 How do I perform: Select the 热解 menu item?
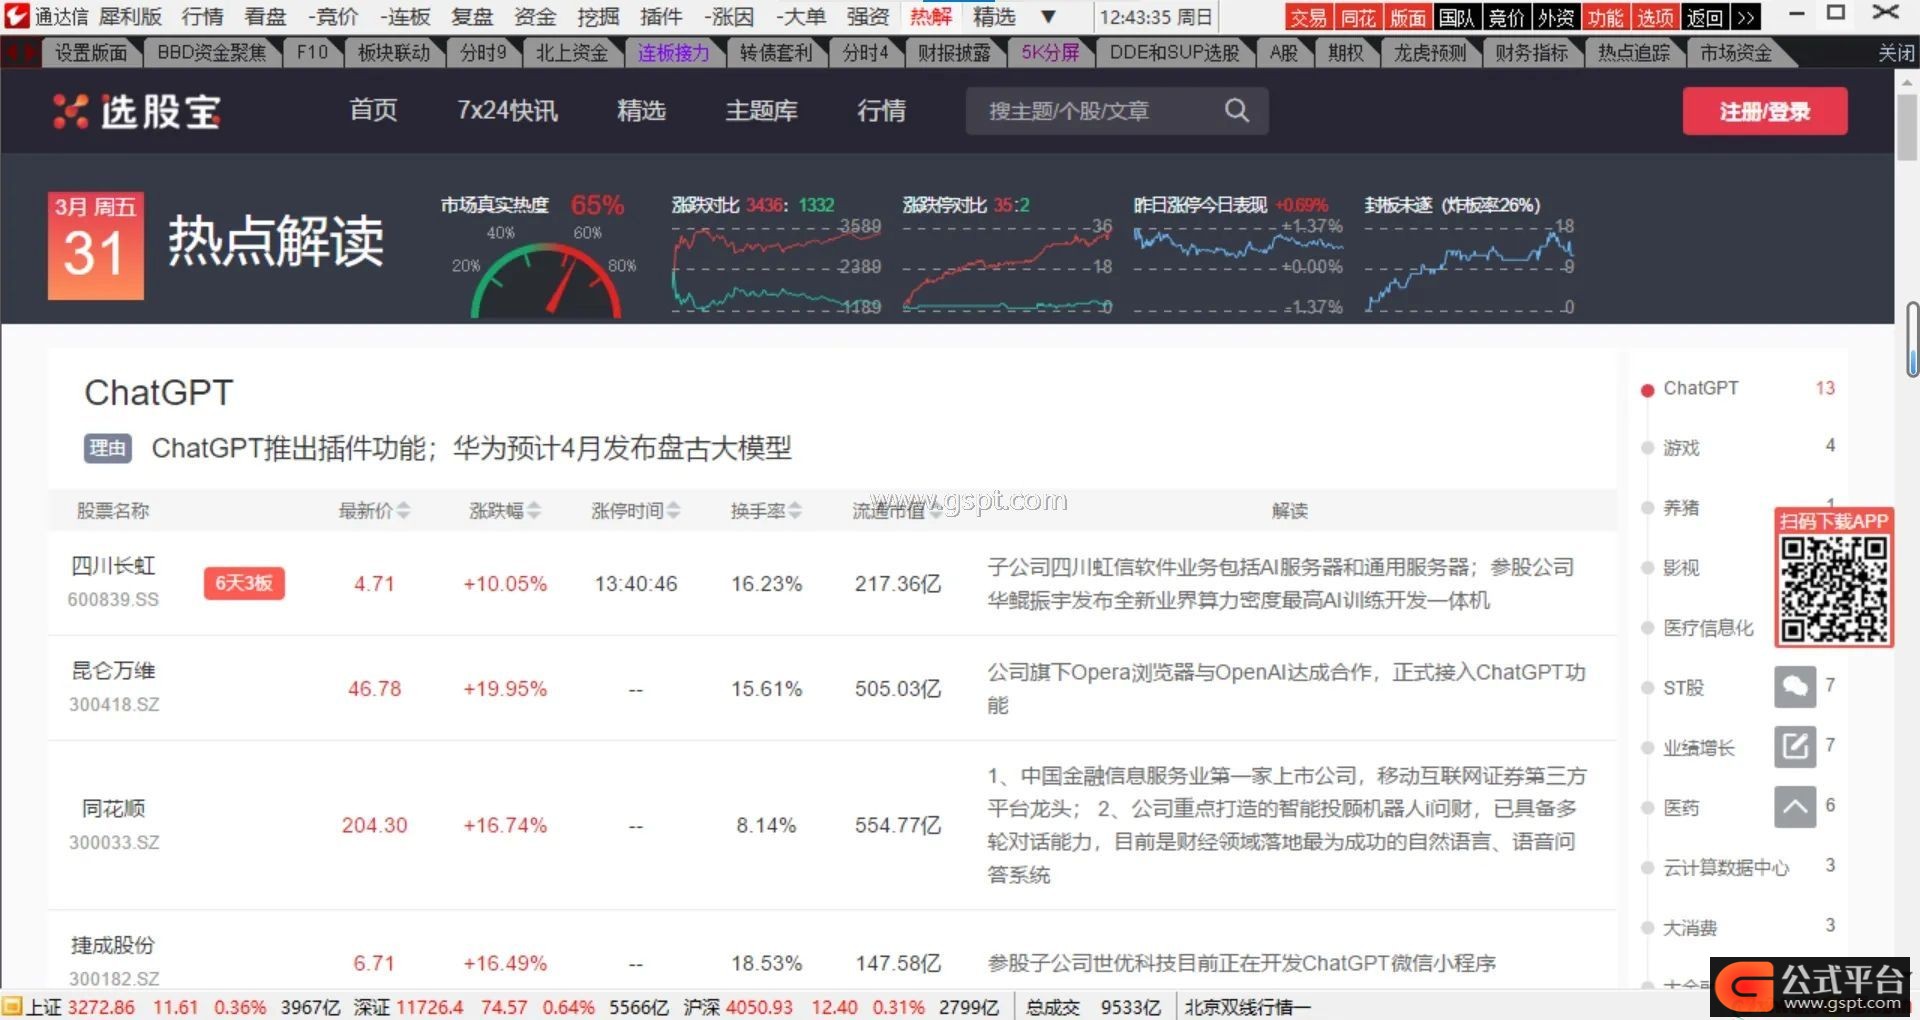pos(931,17)
